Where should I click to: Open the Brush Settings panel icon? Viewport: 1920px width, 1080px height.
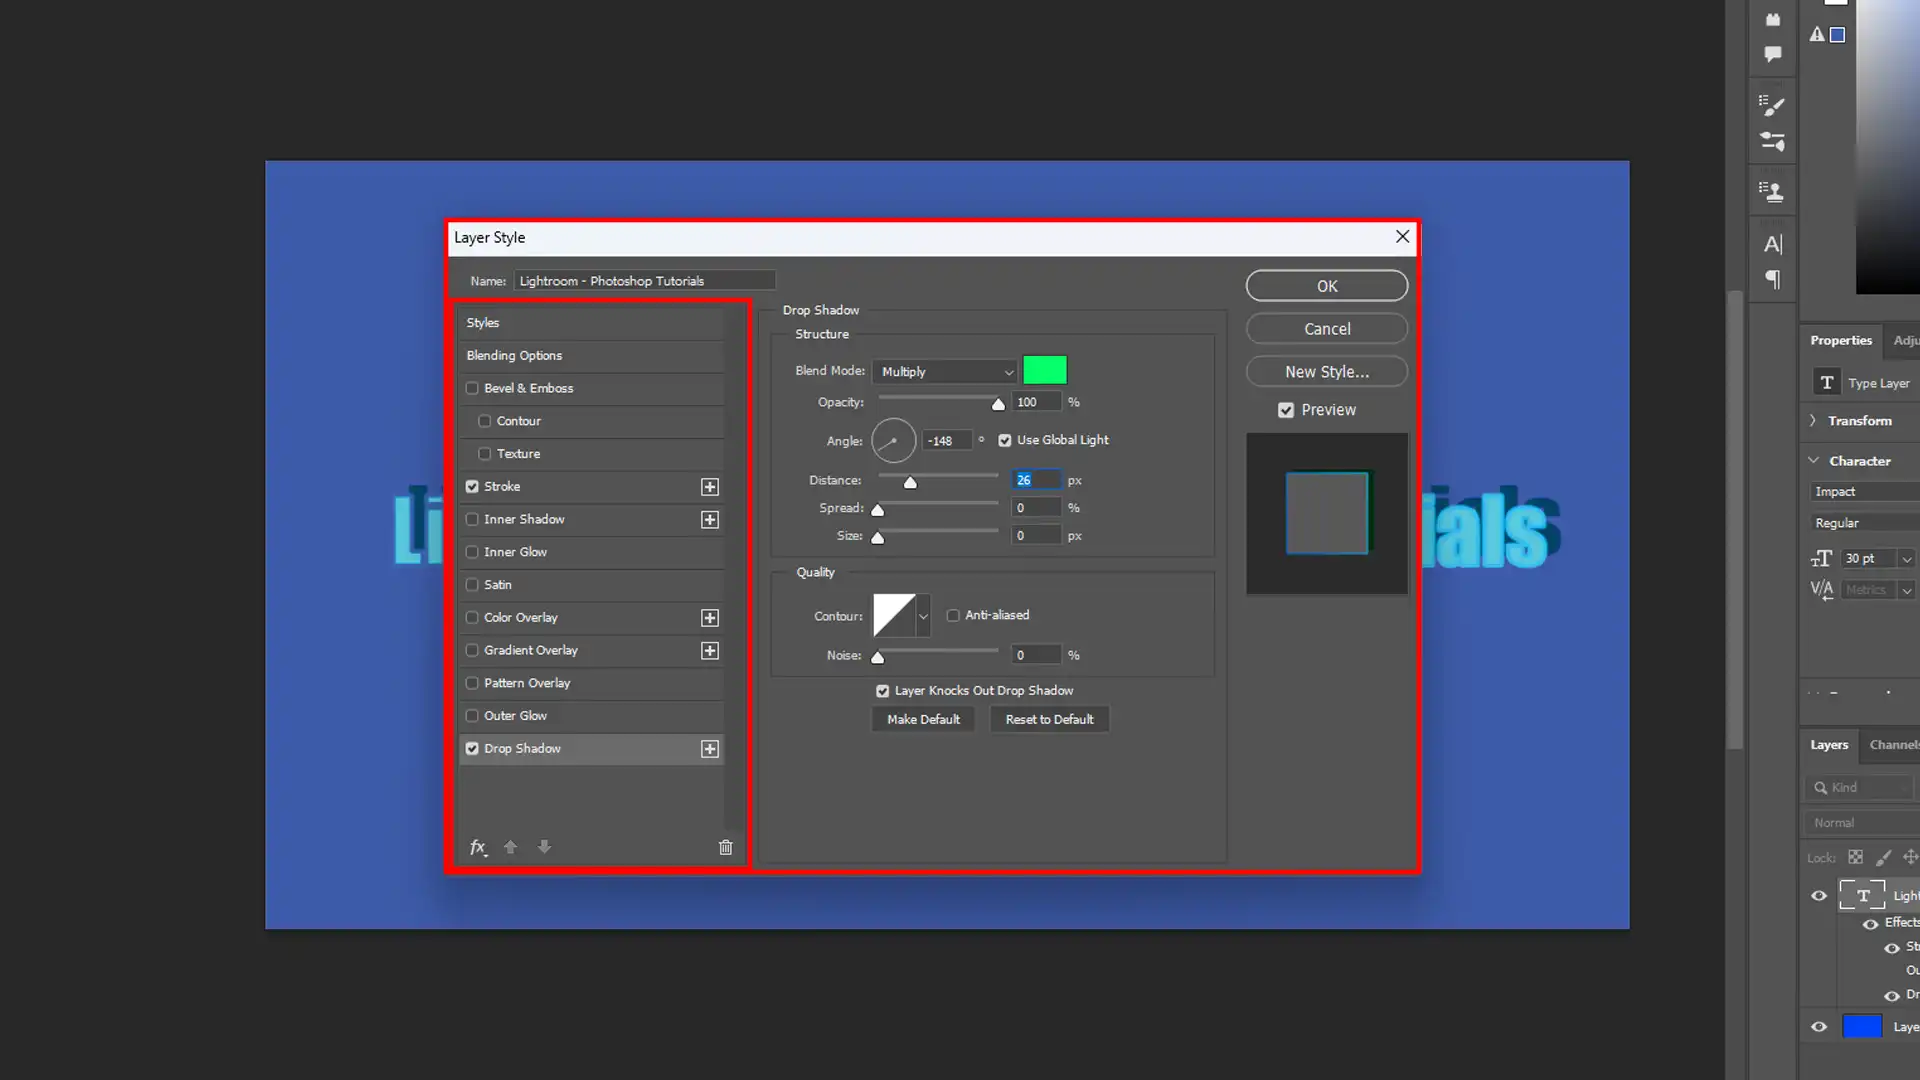point(1772,104)
